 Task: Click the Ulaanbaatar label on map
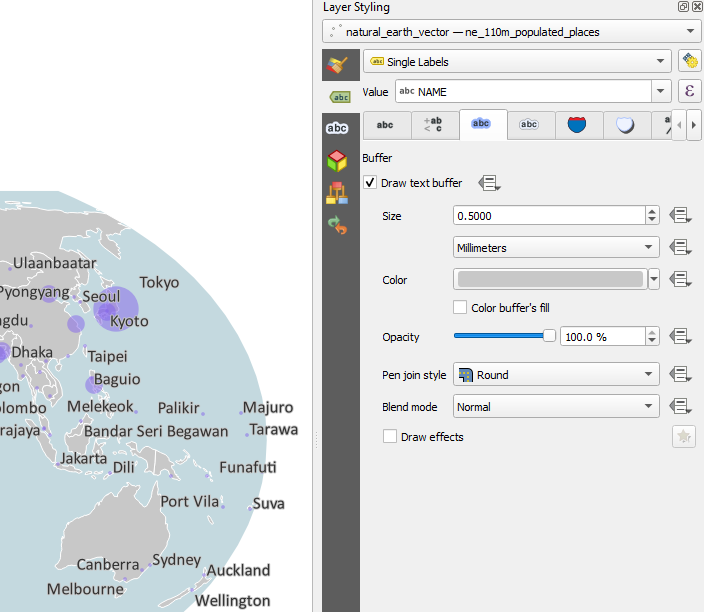pyautogui.click(x=54, y=263)
